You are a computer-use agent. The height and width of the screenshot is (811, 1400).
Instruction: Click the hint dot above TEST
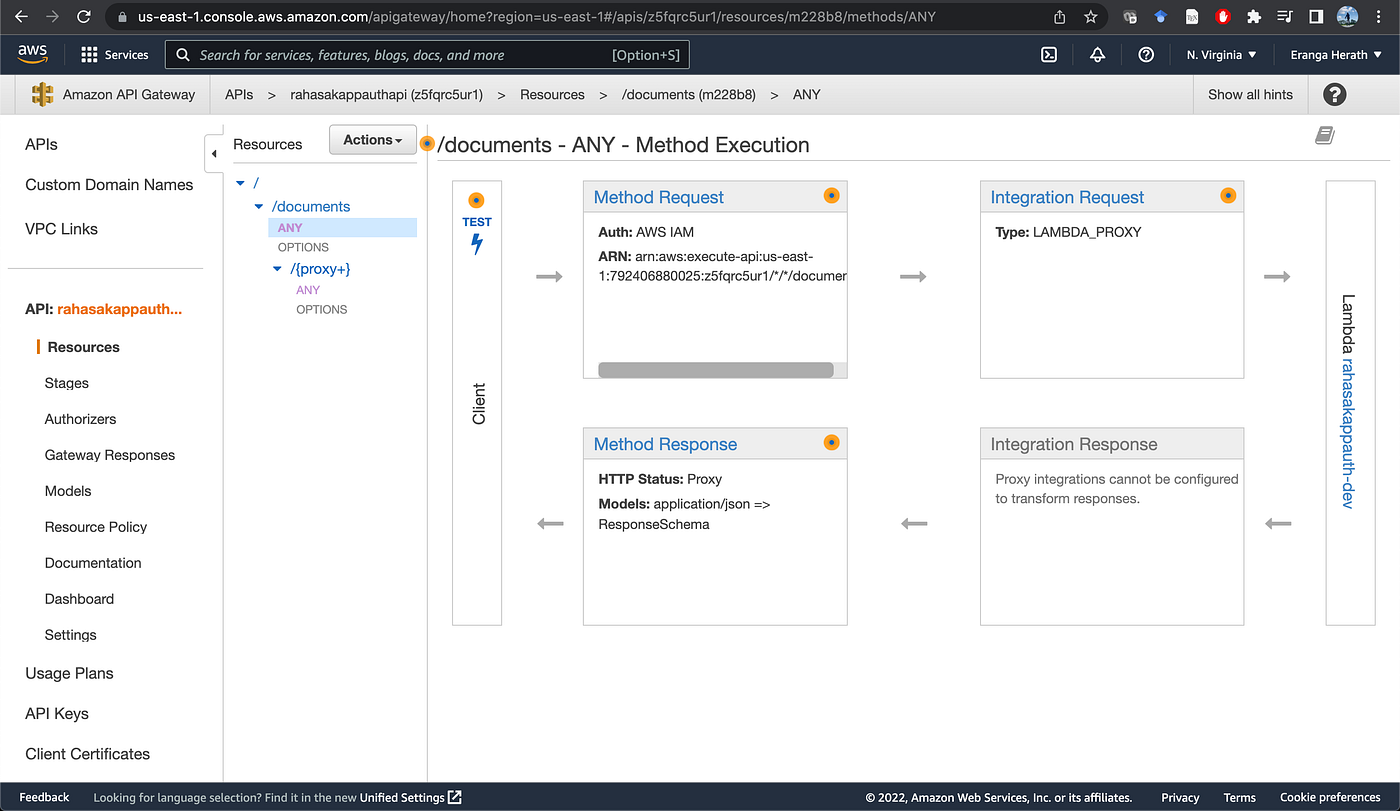[476, 200]
